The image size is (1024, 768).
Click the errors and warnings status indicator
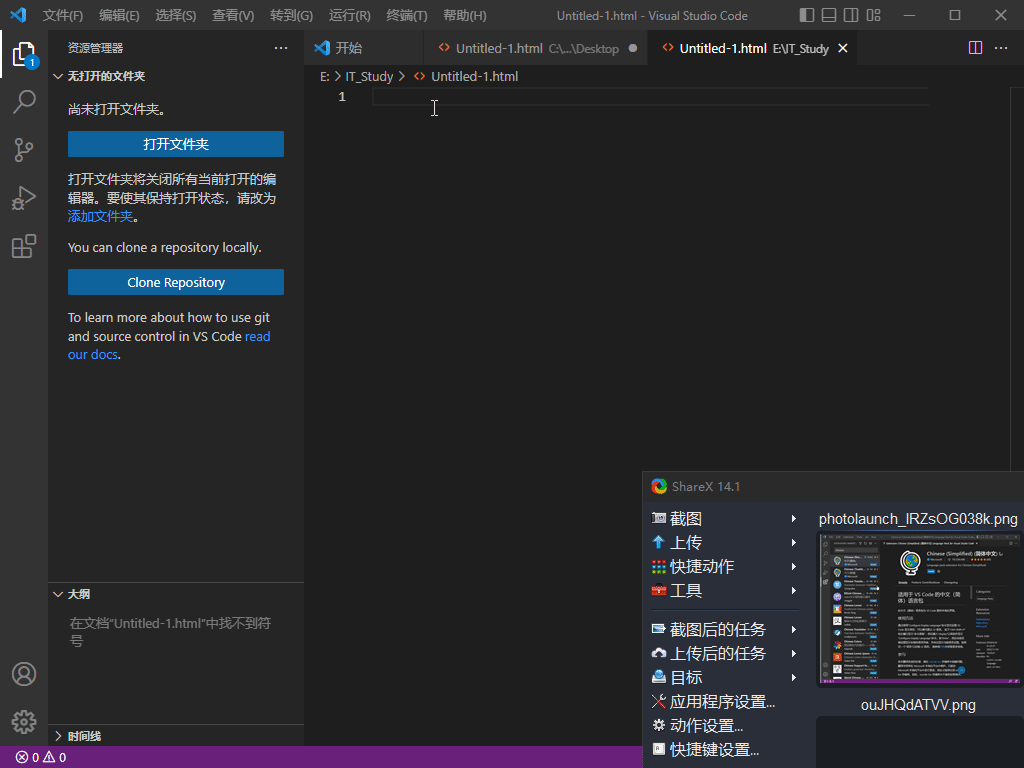[41, 758]
